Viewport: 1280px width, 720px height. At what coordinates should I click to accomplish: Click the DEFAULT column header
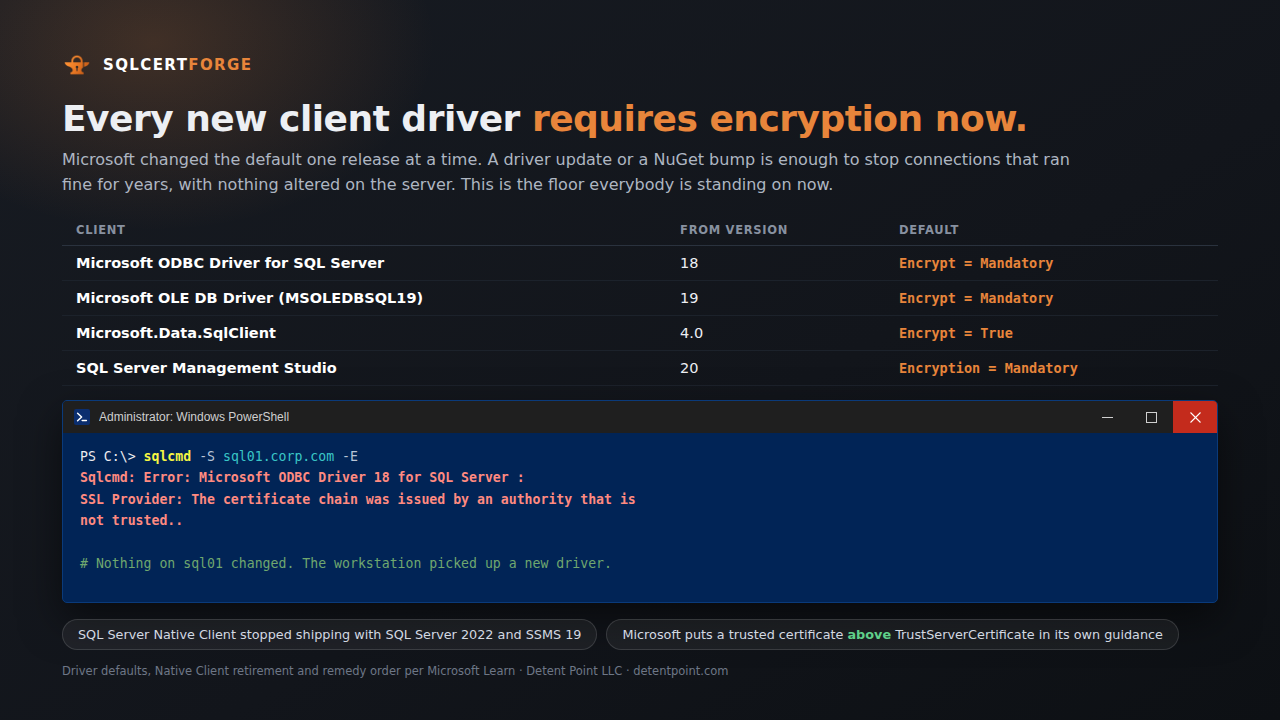(929, 230)
